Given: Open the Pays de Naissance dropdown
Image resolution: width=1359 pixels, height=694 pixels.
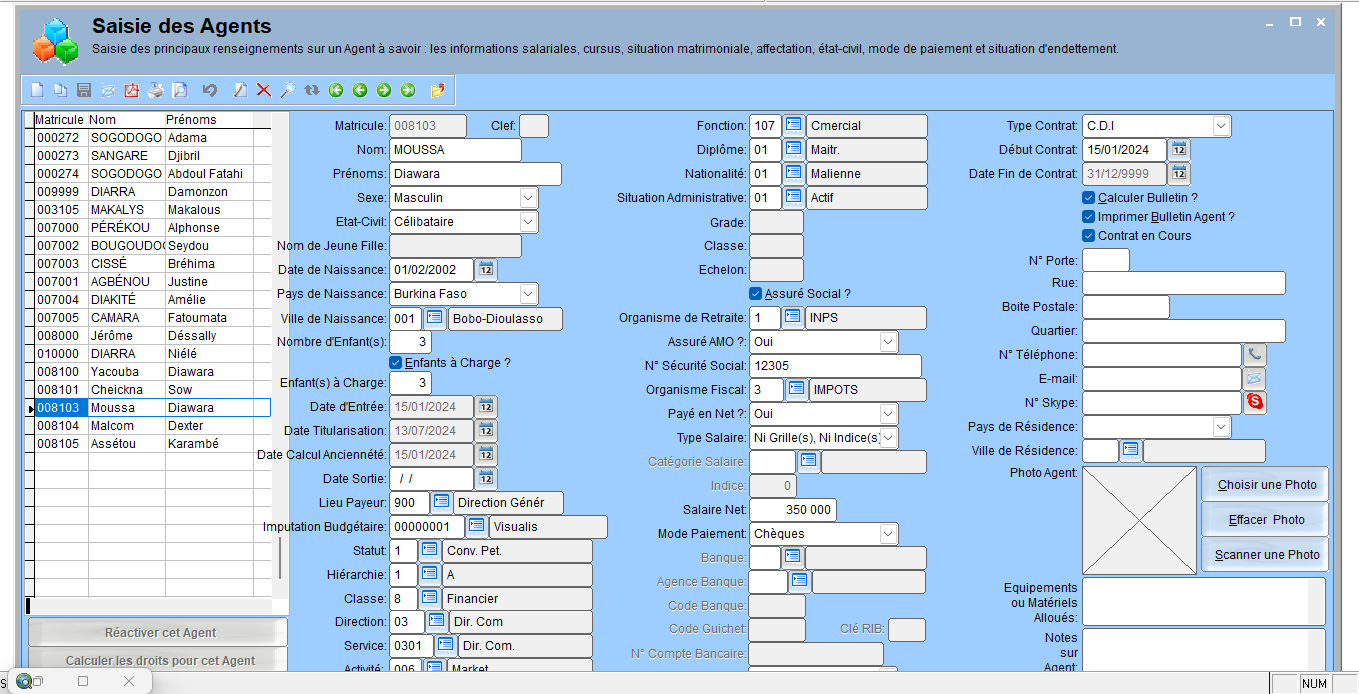Looking at the screenshot, I should (x=528, y=294).
